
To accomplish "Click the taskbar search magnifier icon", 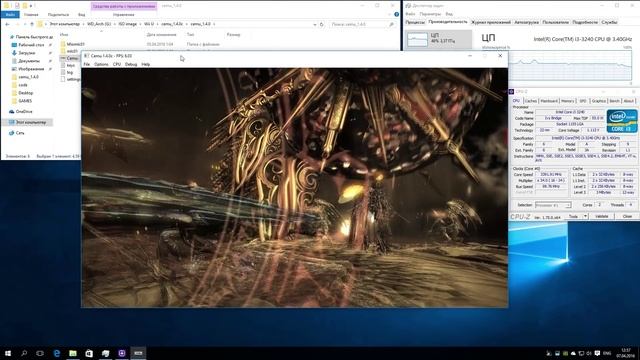I will [x=24, y=353].
